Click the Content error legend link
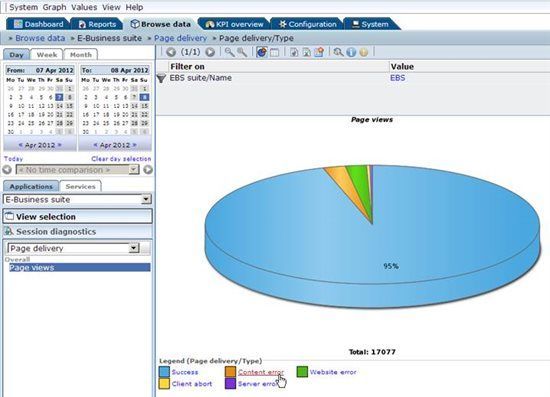 261,372
